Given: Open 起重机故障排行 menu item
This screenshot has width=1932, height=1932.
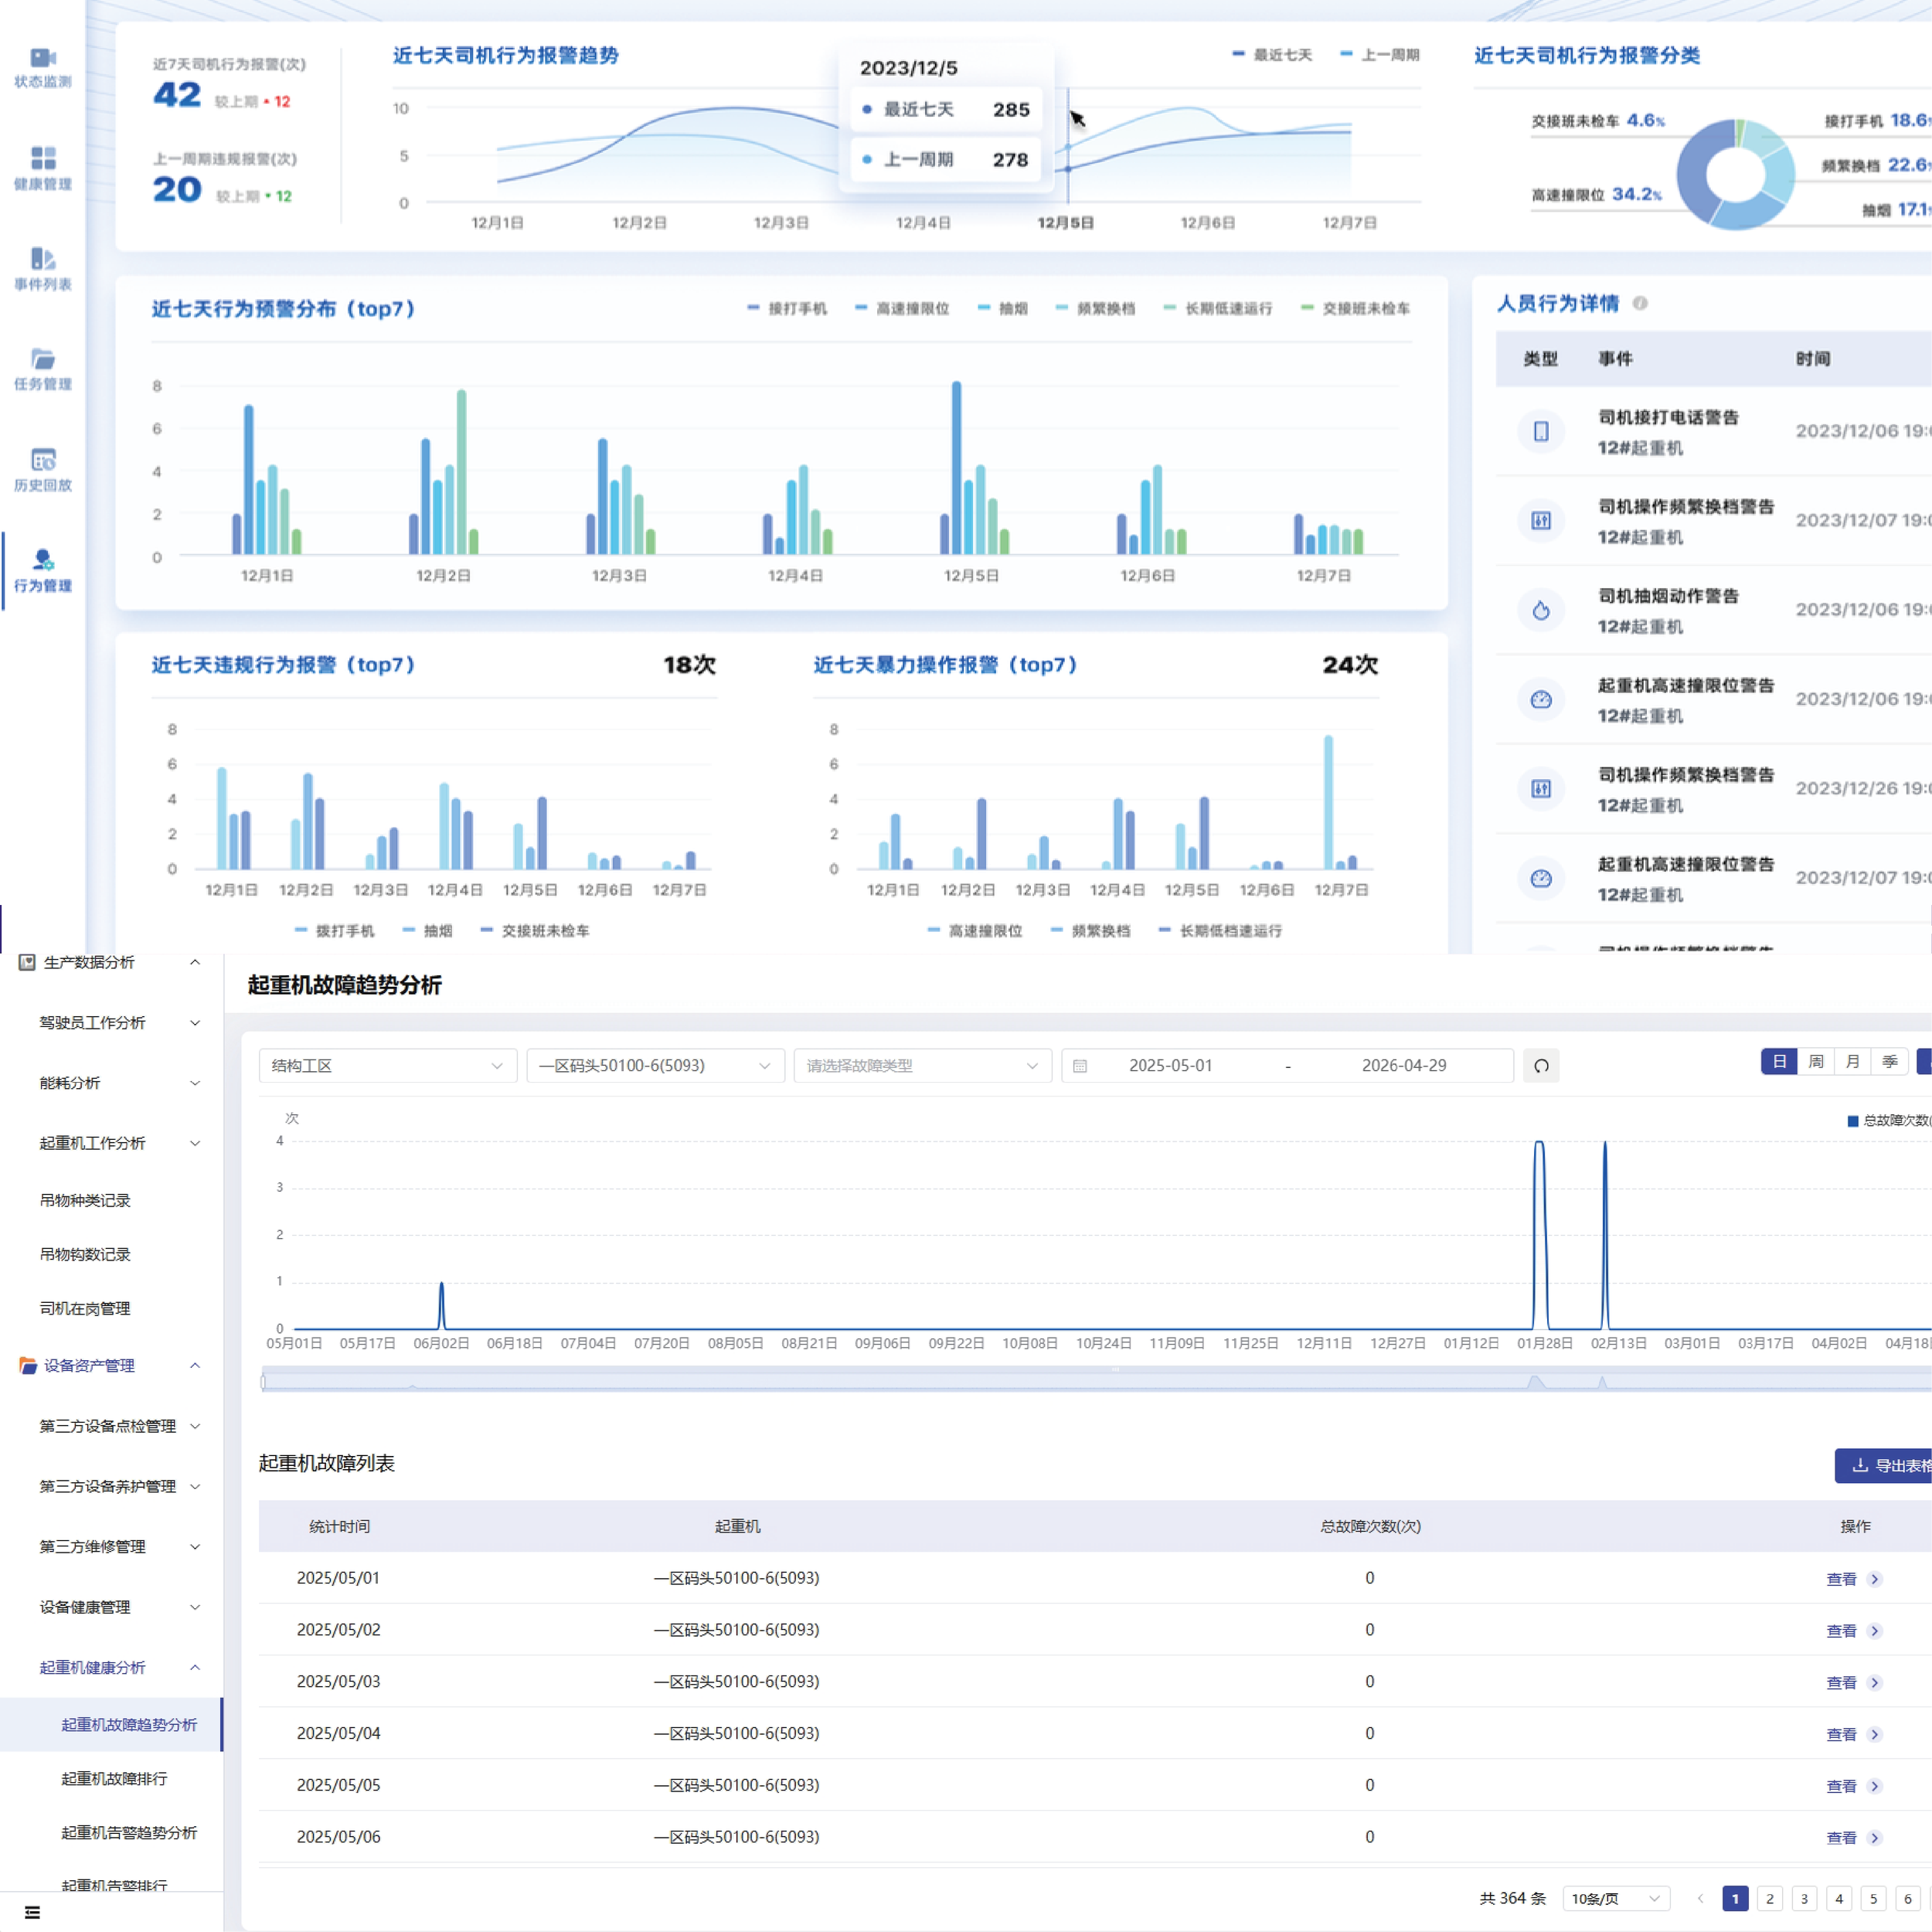Looking at the screenshot, I should pos(114,1779).
